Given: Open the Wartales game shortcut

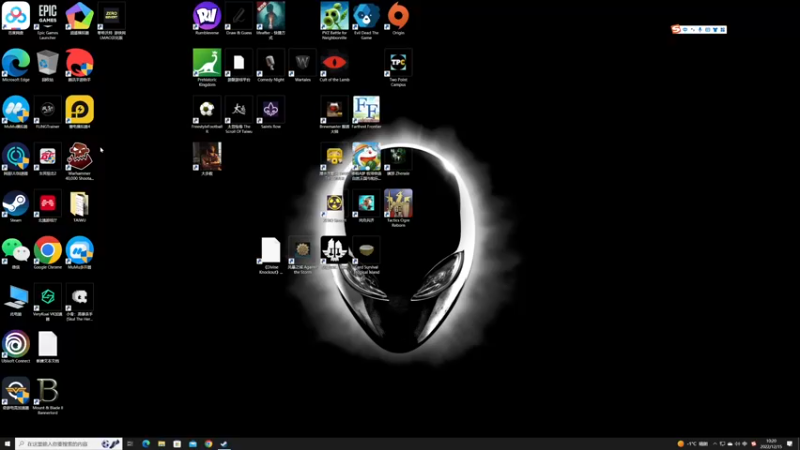Looking at the screenshot, I should click(x=303, y=65).
